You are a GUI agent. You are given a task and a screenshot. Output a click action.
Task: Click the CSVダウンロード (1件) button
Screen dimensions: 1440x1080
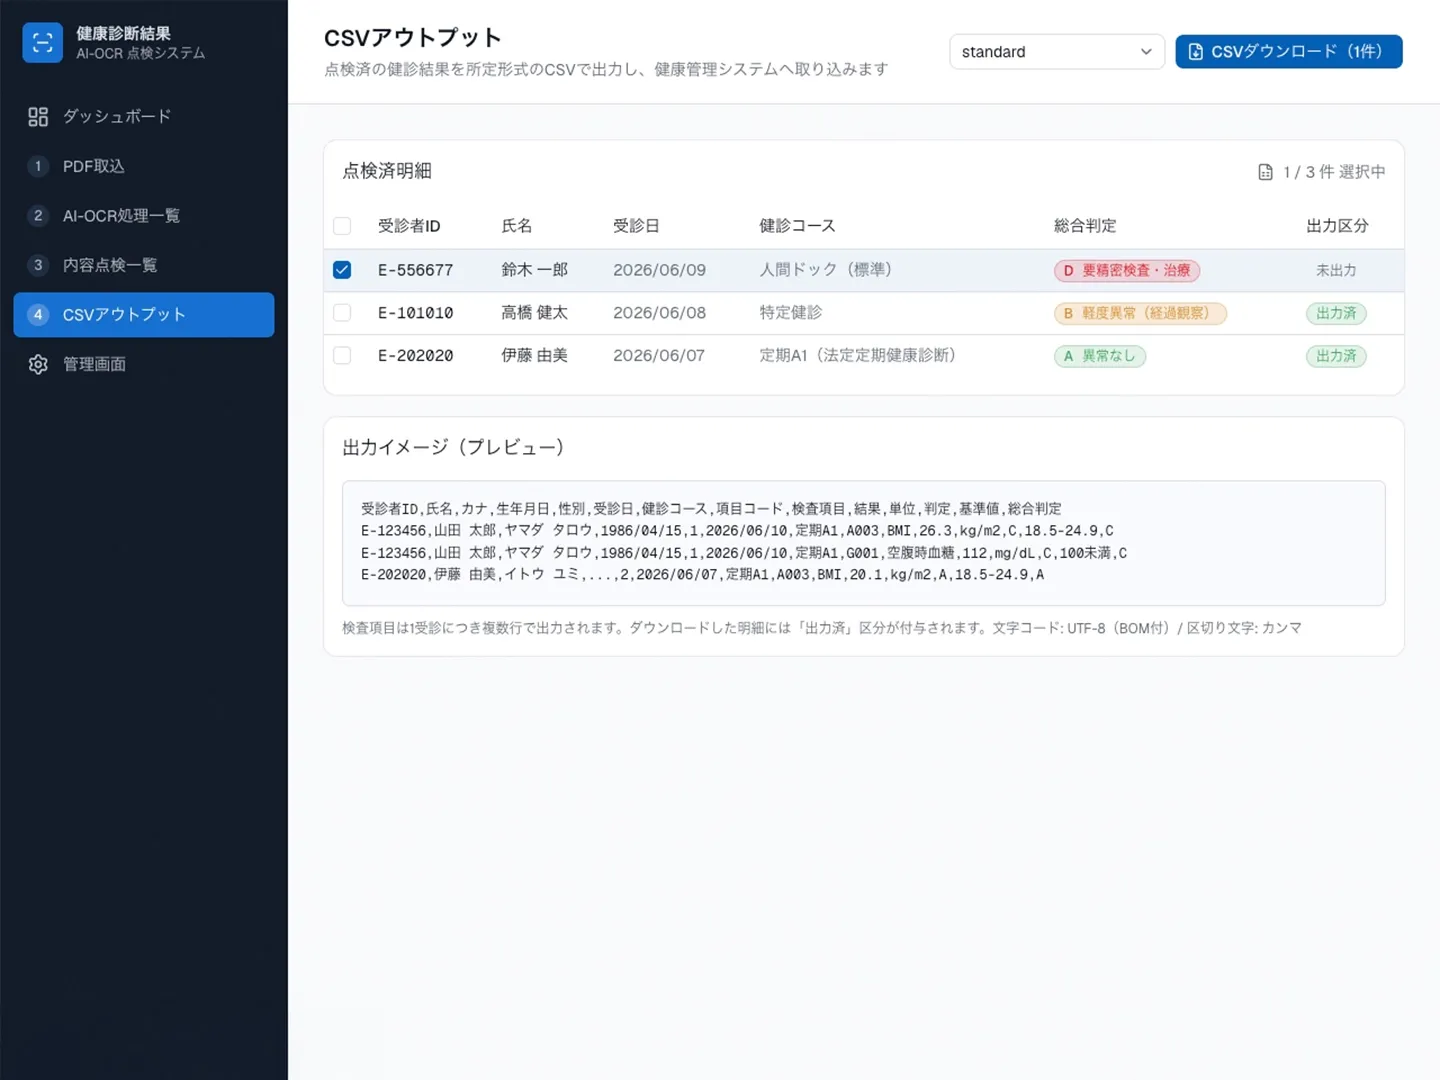click(1288, 52)
